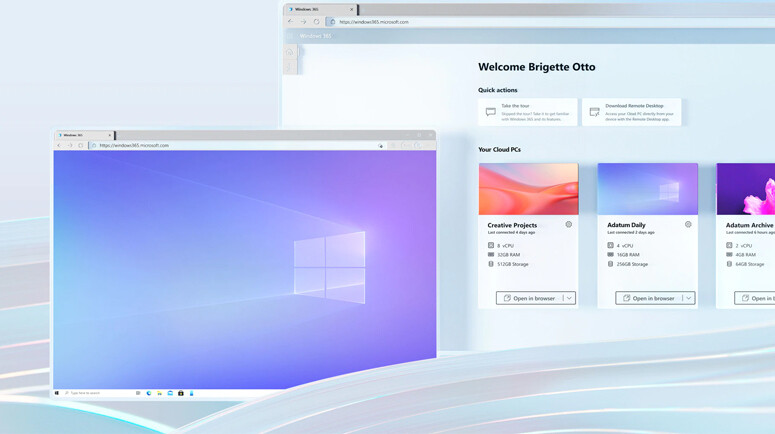Screen dimensions: 775x434
Task: Click the Adatum Archive card title
Action: [749, 225]
